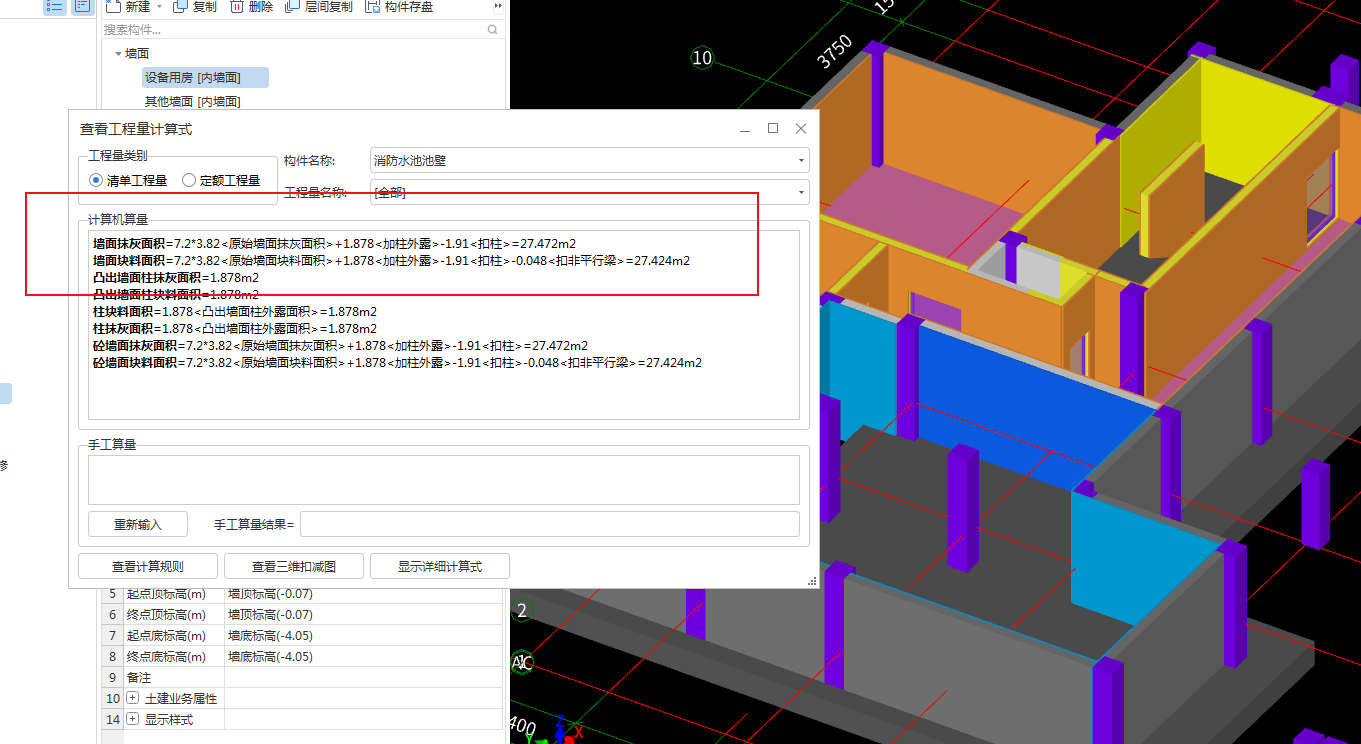Maximize the 查看工程量计算式 dialog
This screenshot has height=744, width=1361.
772,128
